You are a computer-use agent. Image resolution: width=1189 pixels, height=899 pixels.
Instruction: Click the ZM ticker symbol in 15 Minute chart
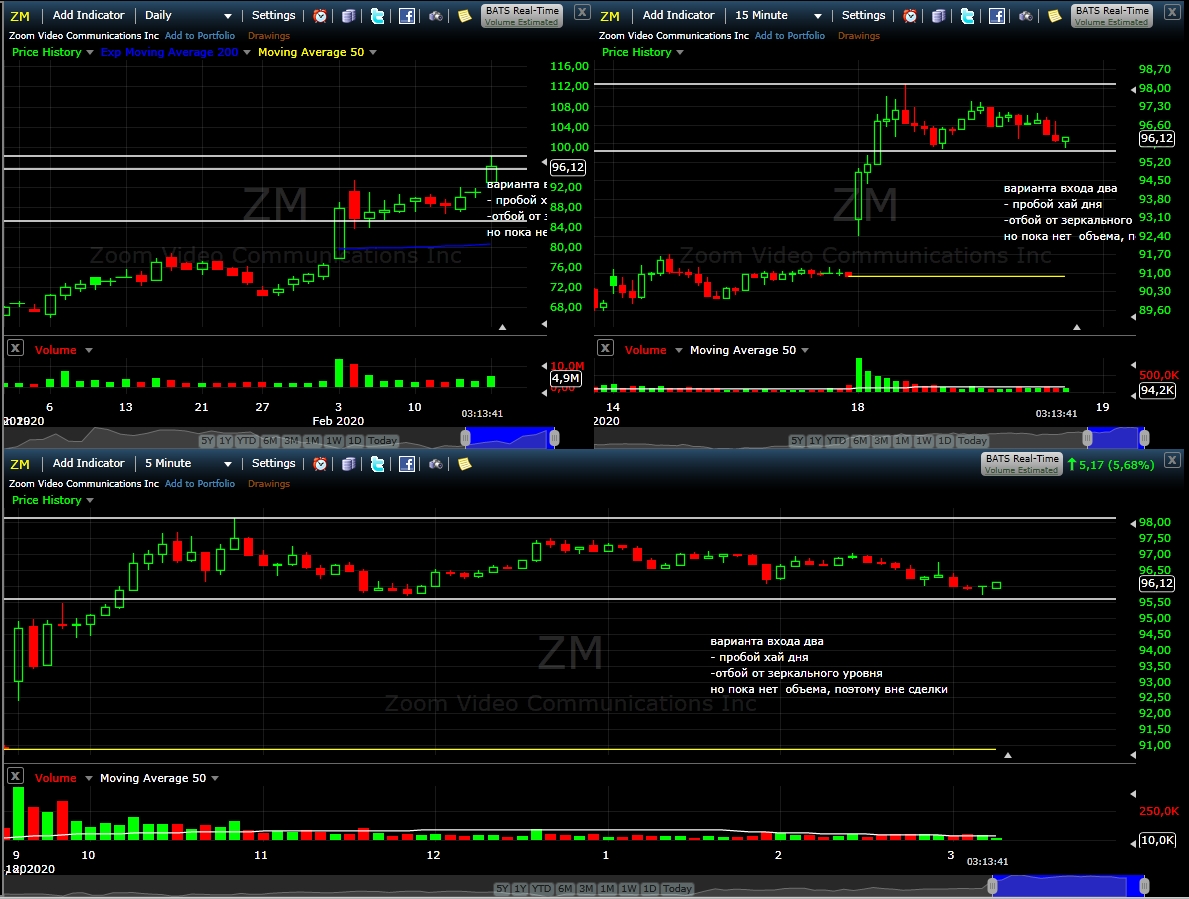click(610, 16)
